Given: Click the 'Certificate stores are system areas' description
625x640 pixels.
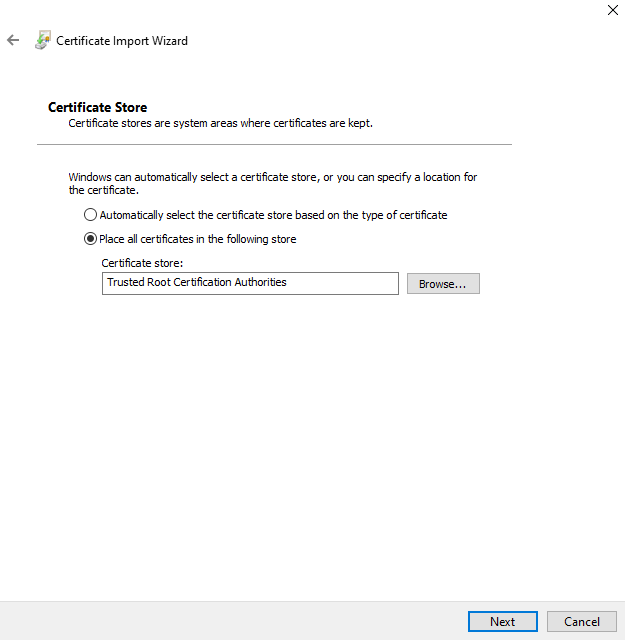Looking at the screenshot, I should pyautogui.click(x=220, y=123).
